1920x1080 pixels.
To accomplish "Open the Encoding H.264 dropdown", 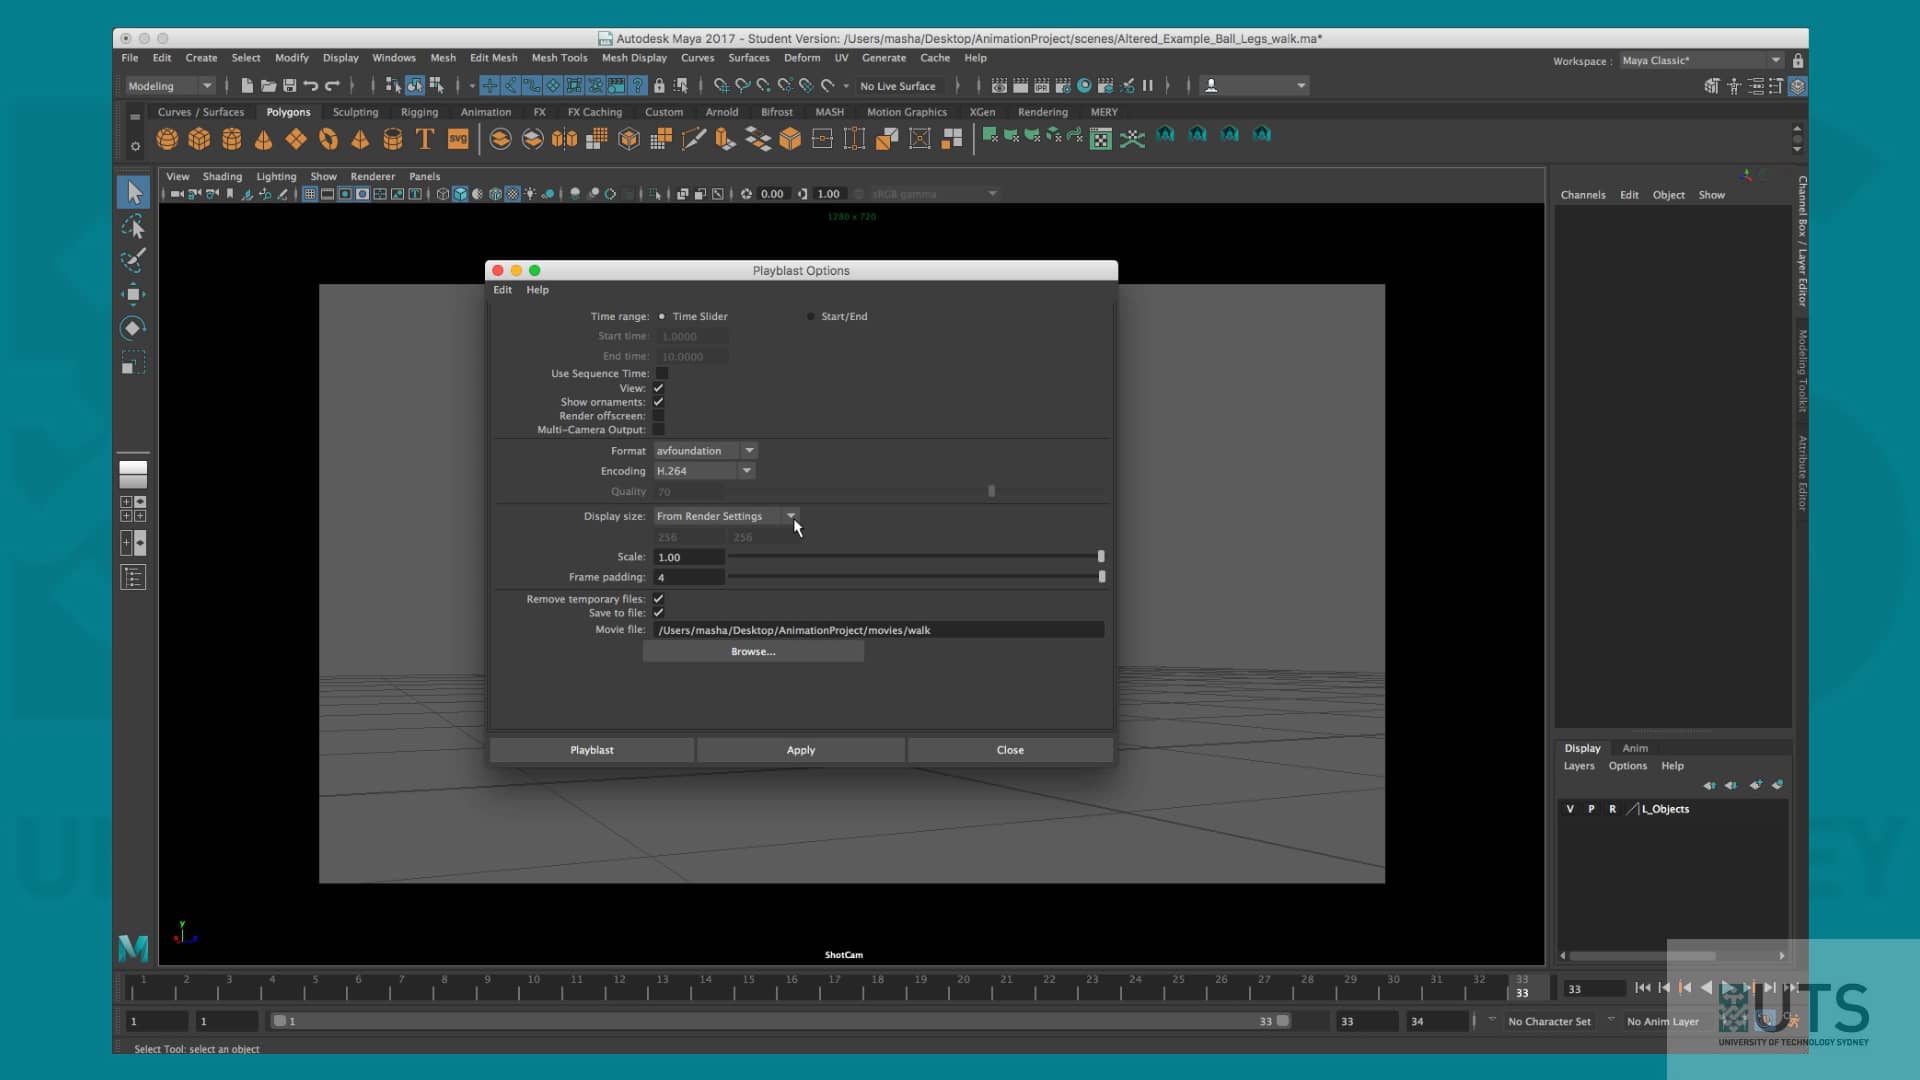I will [x=704, y=471].
